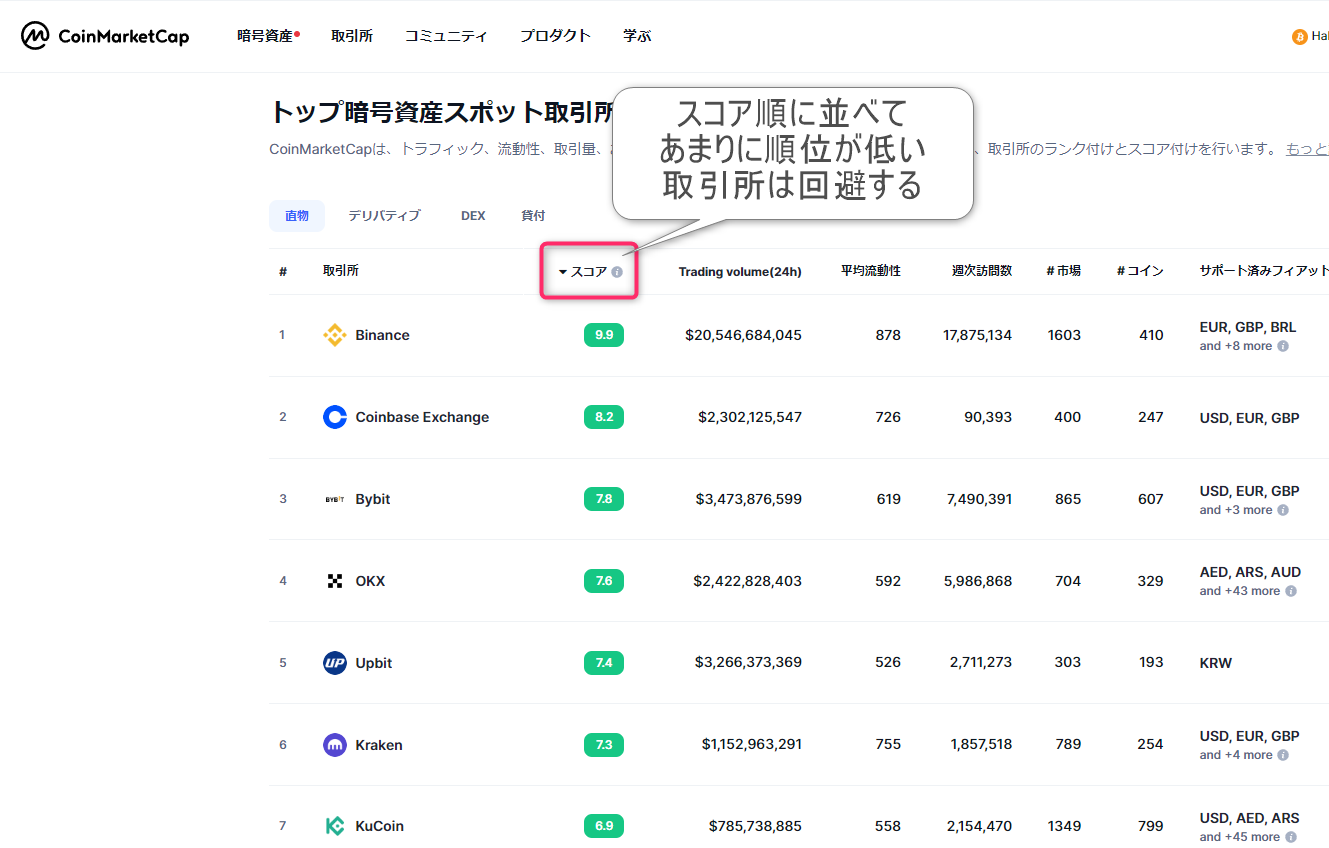Sort by 週次訪問数 column header

[982, 271]
